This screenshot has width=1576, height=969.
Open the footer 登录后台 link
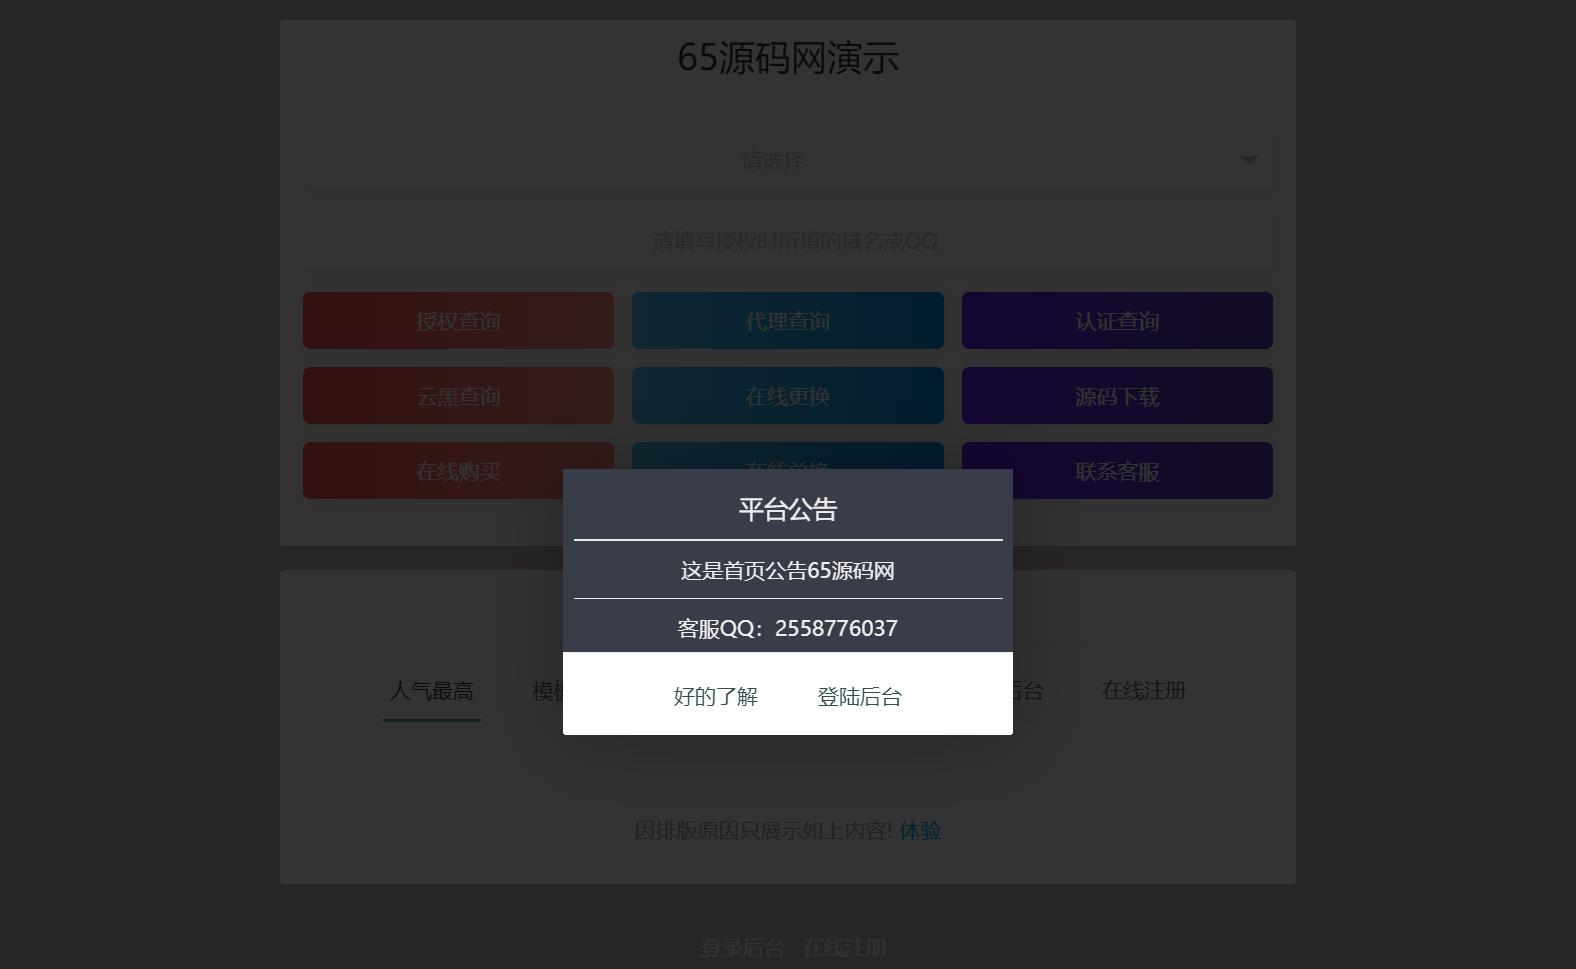coord(742,948)
